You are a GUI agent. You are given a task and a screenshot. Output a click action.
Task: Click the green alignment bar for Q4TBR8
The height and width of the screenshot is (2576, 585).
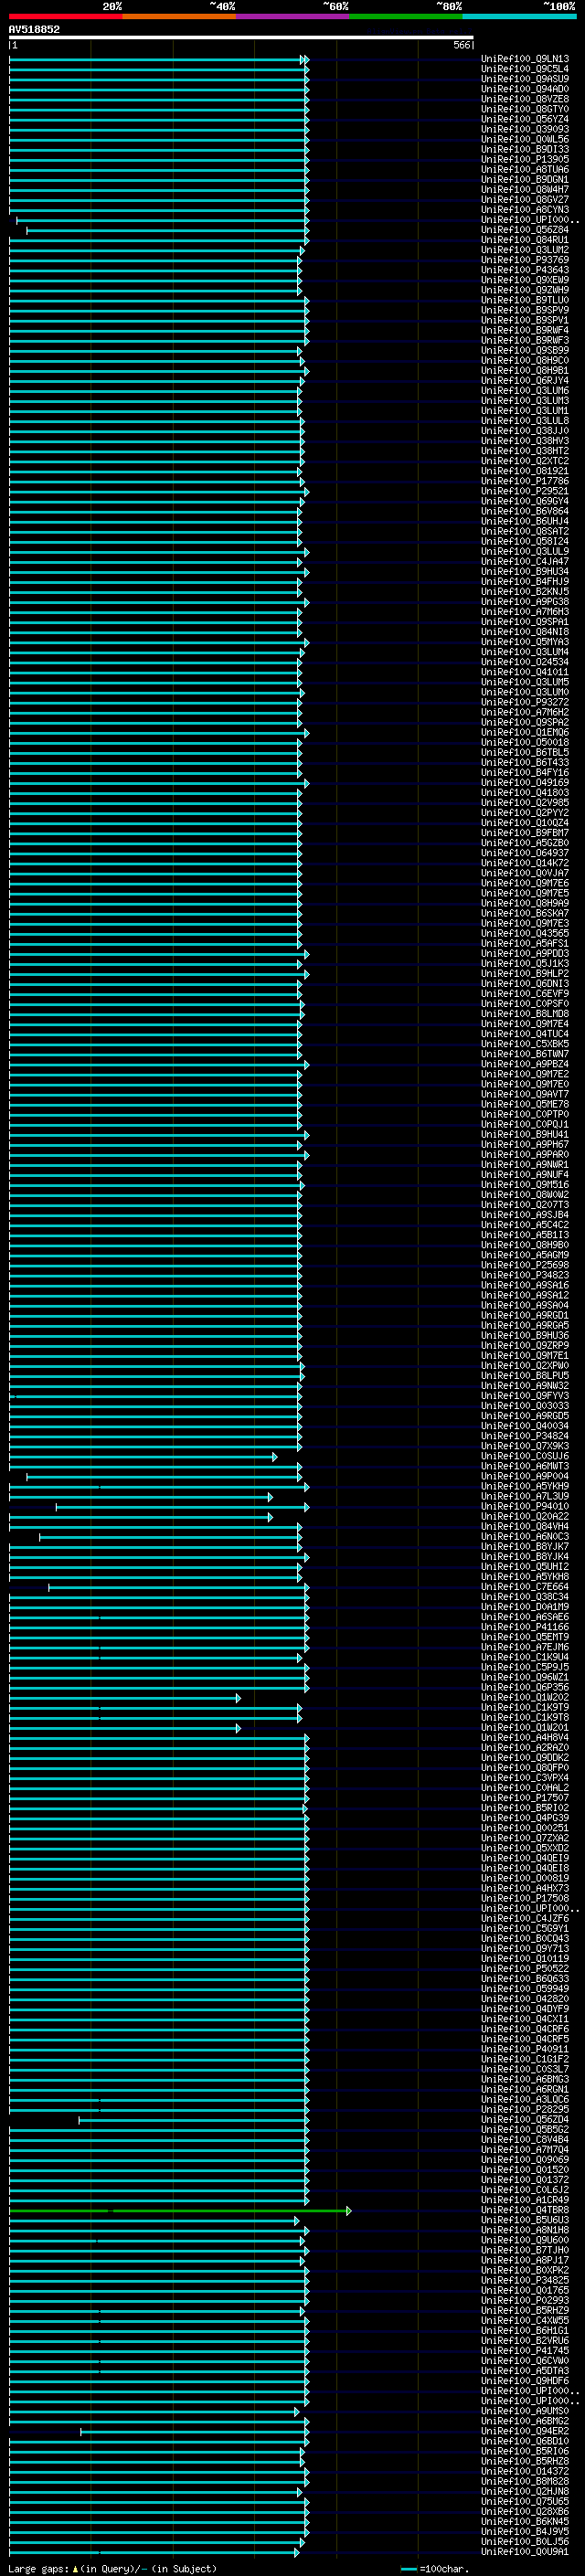(x=180, y=2211)
